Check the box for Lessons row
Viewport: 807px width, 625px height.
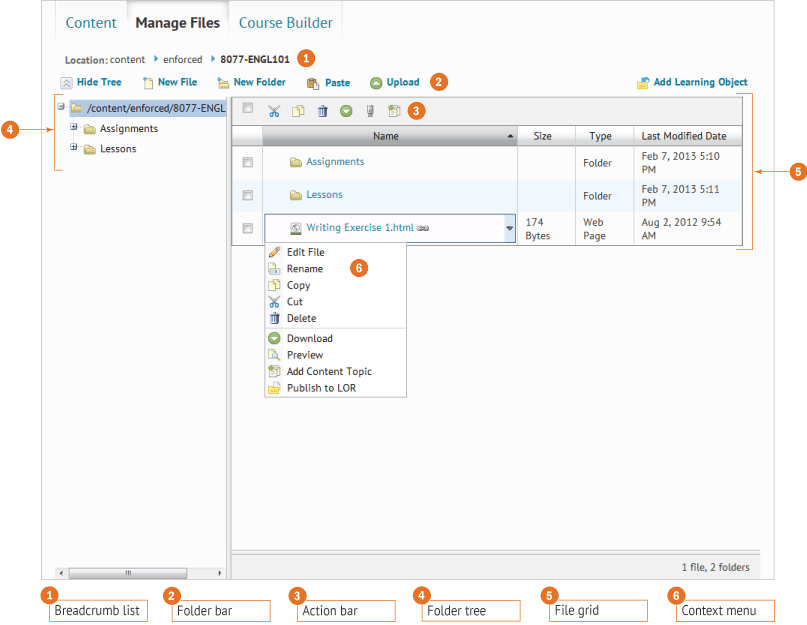[248, 195]
